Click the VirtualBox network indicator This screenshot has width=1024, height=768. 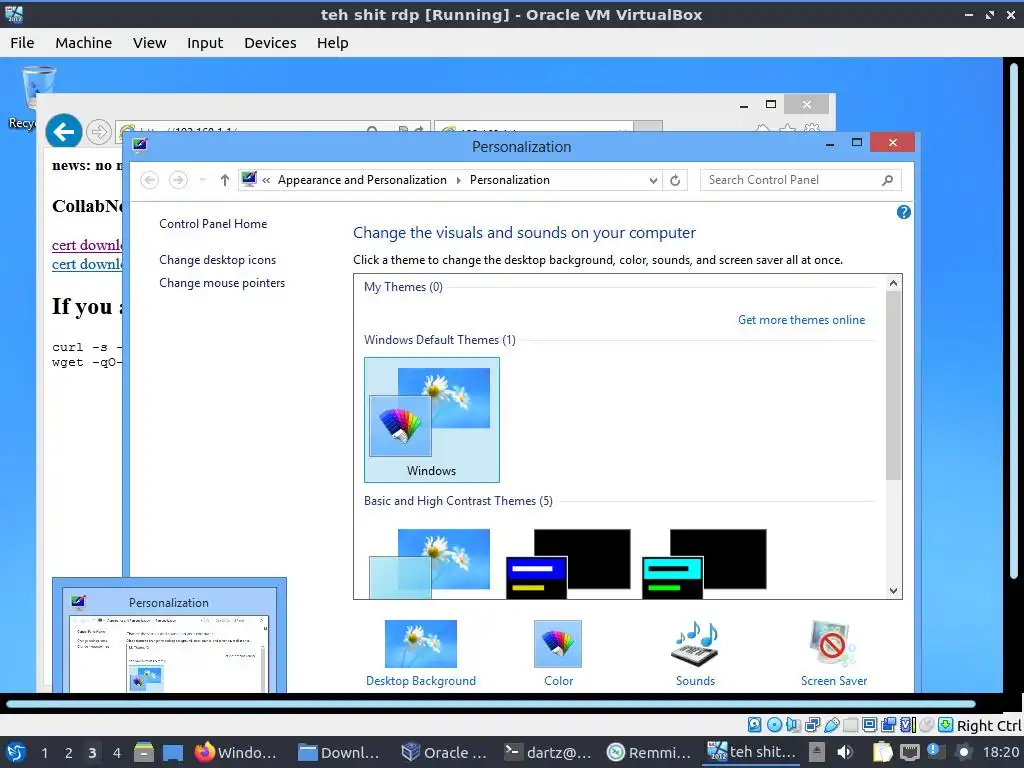[x=812, y=724]
